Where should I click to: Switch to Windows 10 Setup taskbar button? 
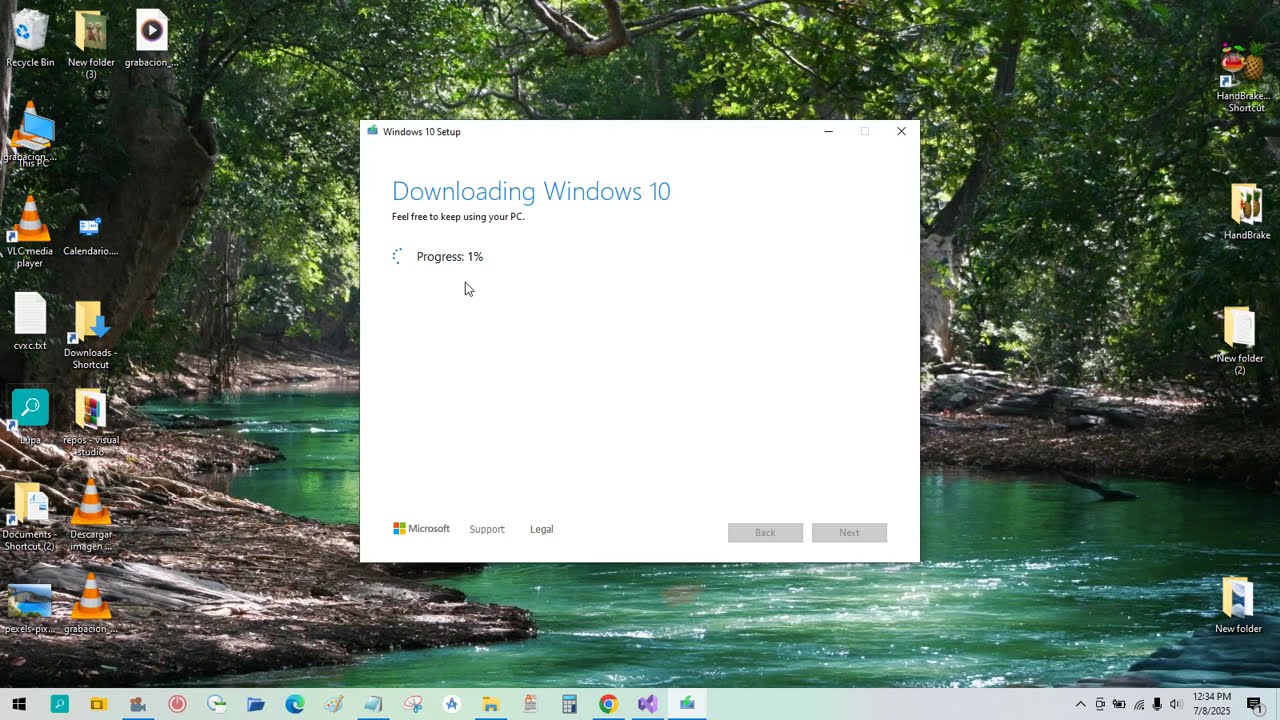(x=687, y=704)
